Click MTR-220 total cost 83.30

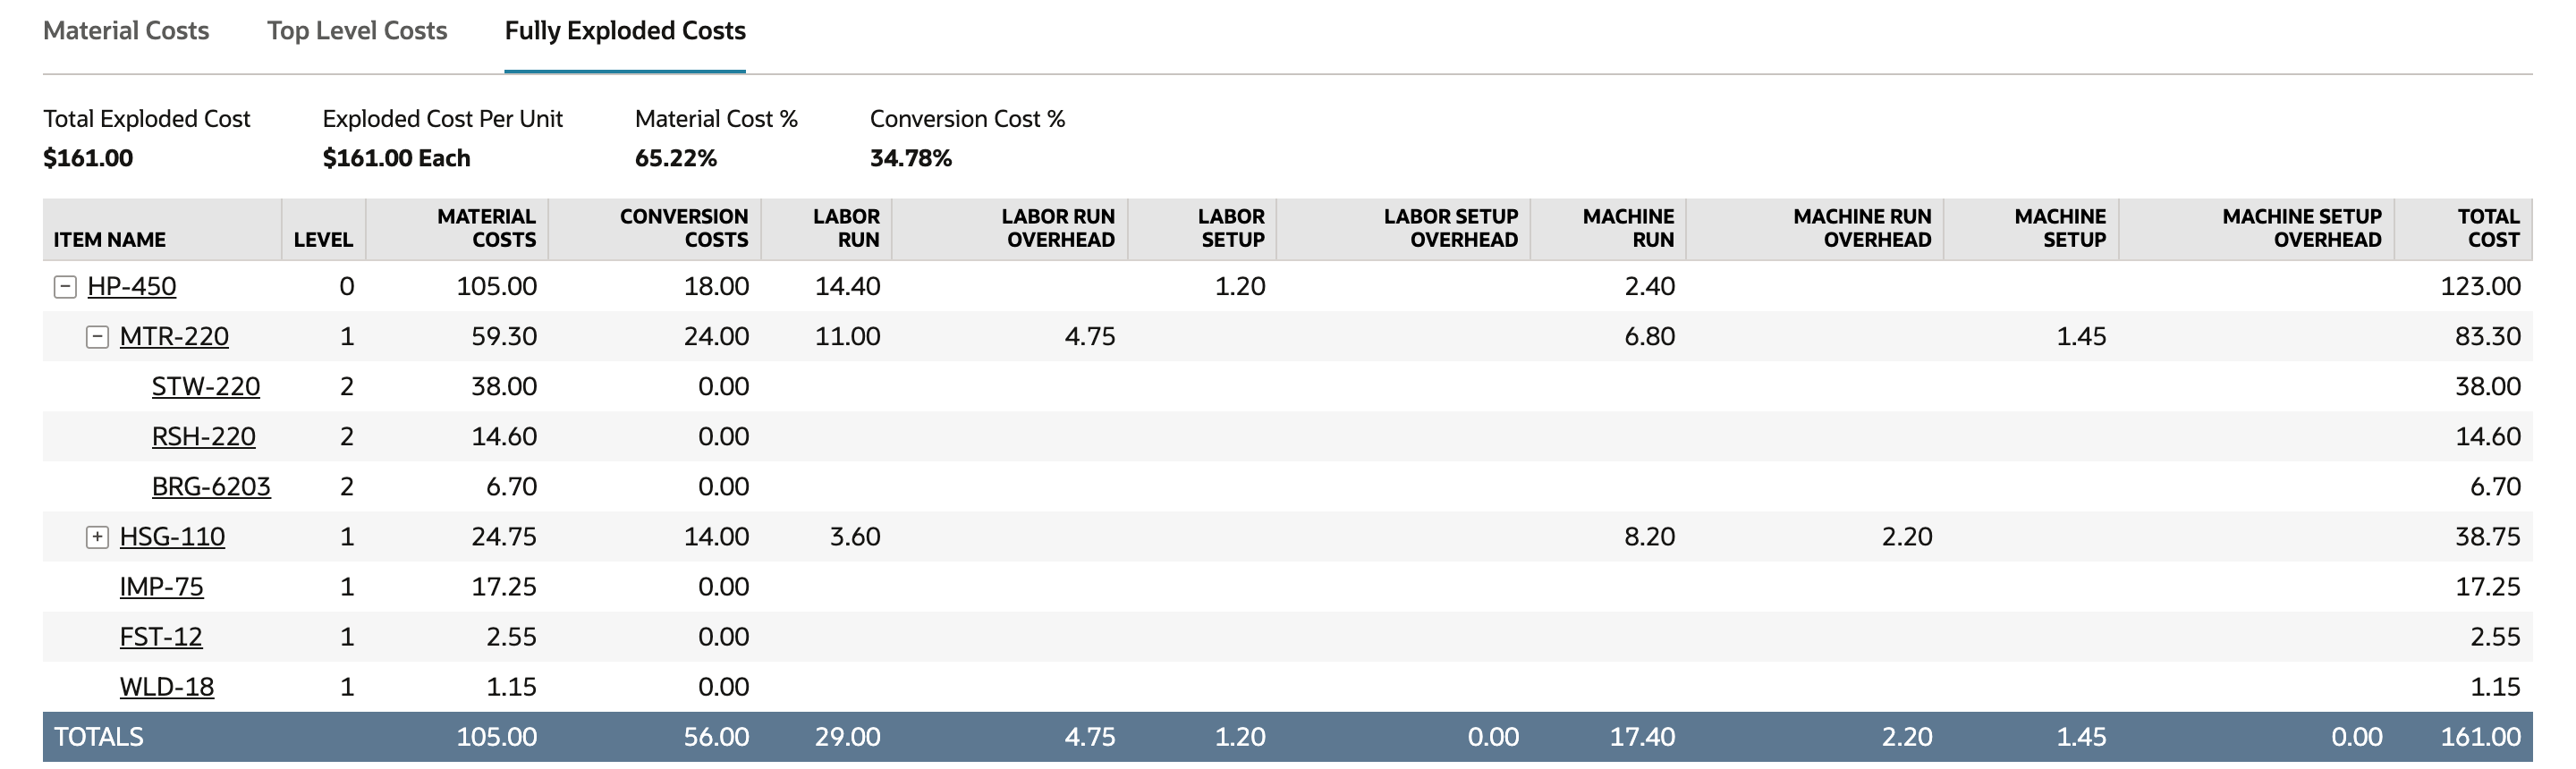(2488, 336)
